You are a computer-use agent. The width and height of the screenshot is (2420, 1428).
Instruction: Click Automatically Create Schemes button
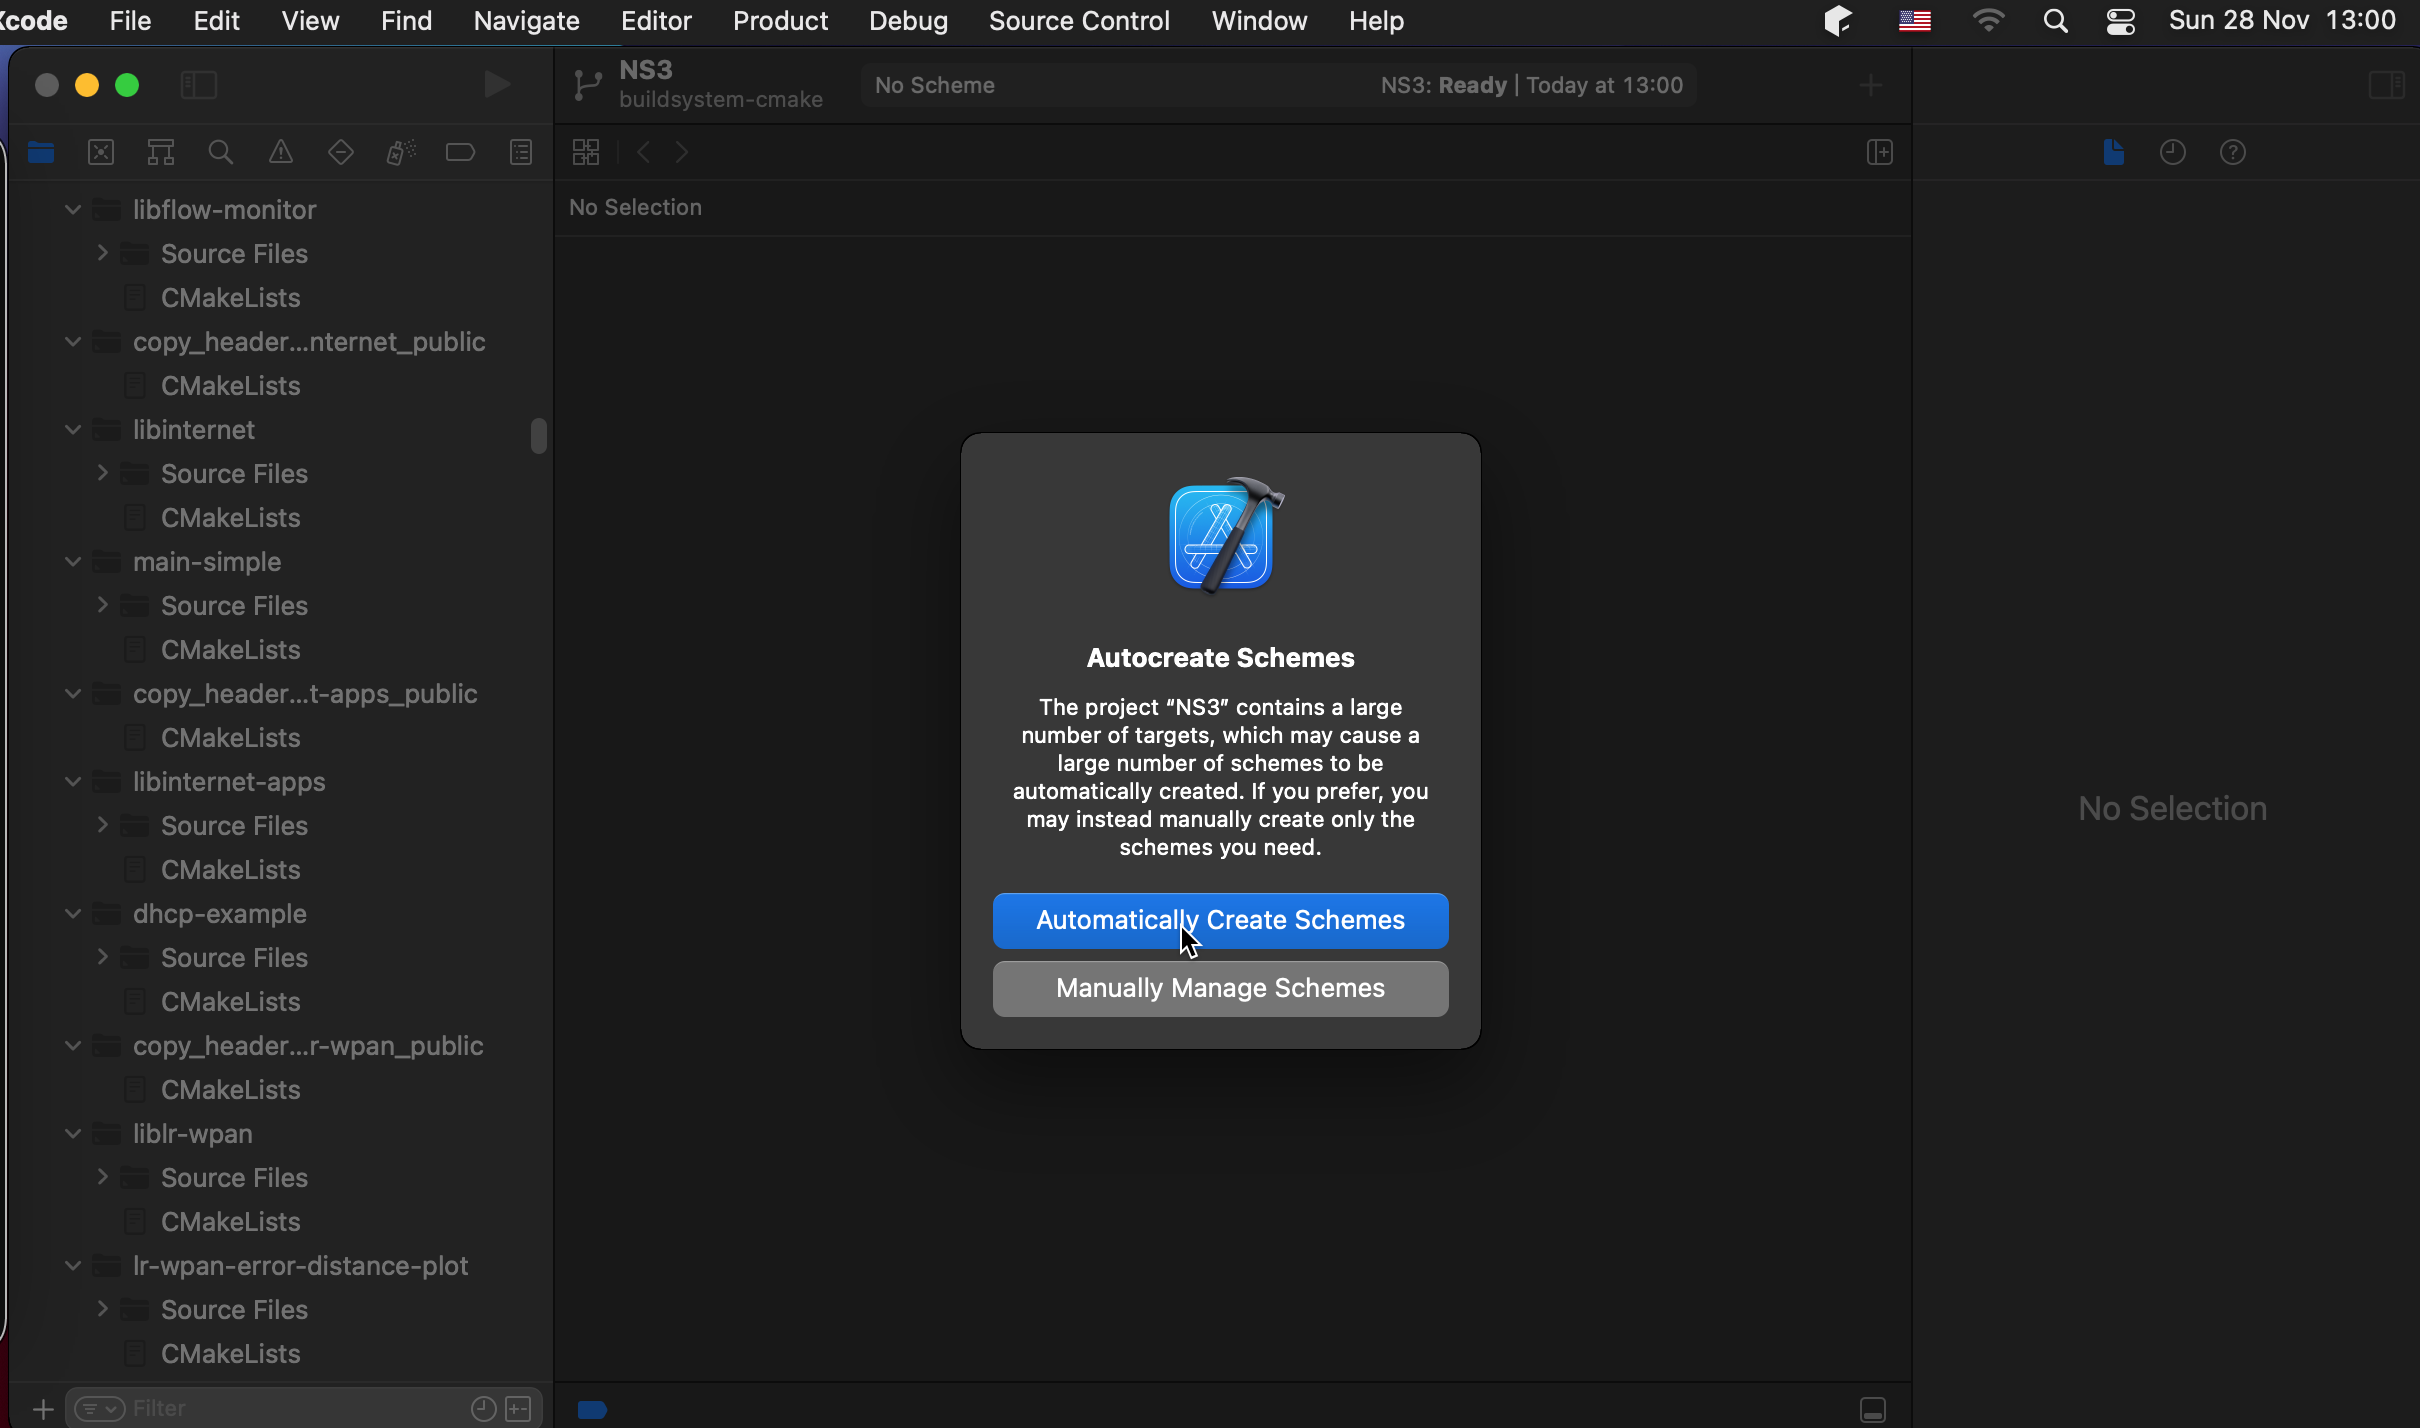pos(1220,920)
